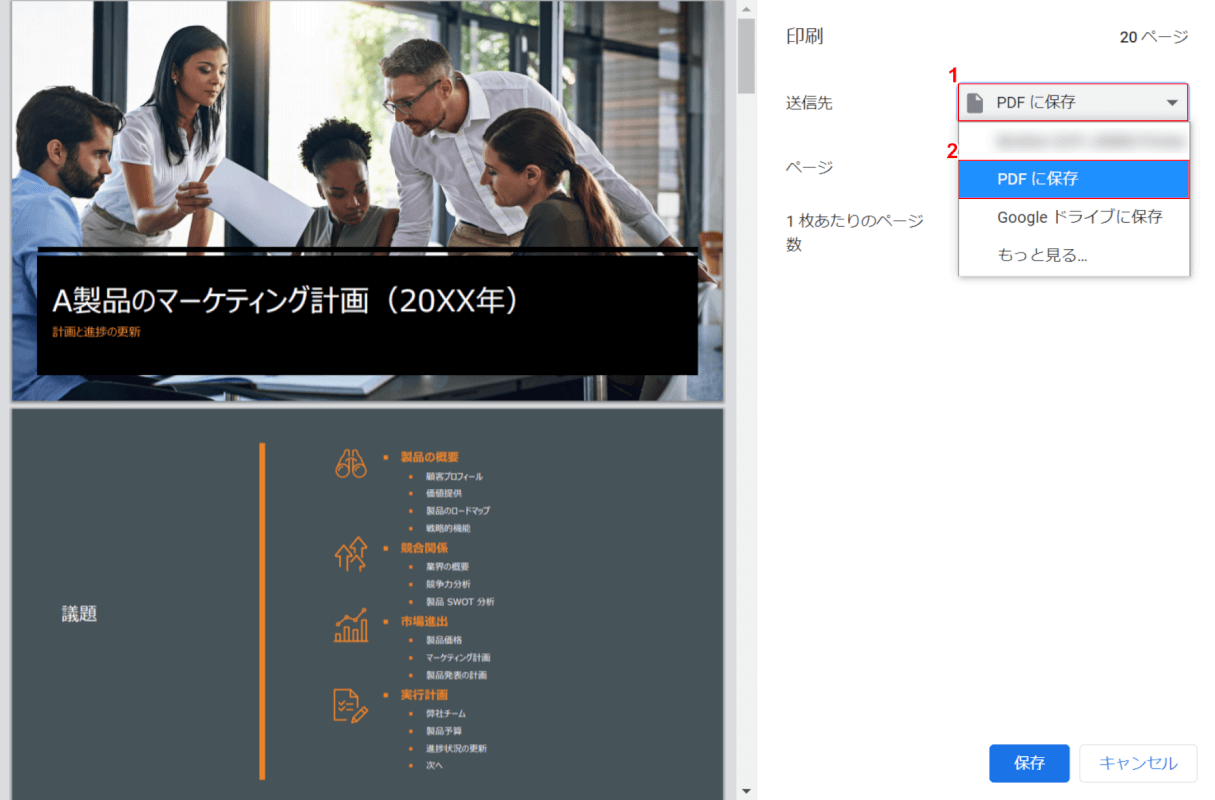Expand more destinations with もっと見る...
The image size is (1215, 800).
pyautogui.click(x=1042, y=255)
